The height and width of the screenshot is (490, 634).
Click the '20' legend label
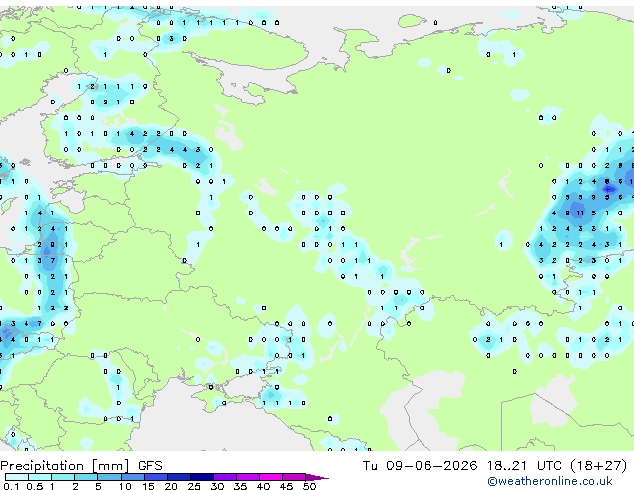click(171, 486)
